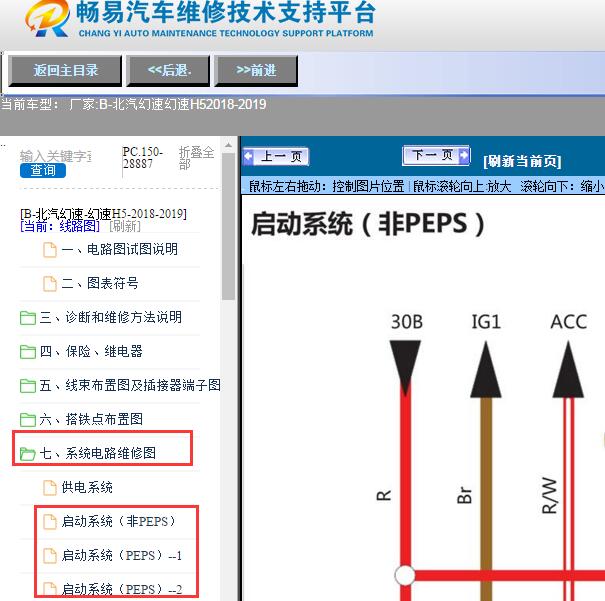
Task: Click the wire junction circle node
Action: (x=405, y=575)
